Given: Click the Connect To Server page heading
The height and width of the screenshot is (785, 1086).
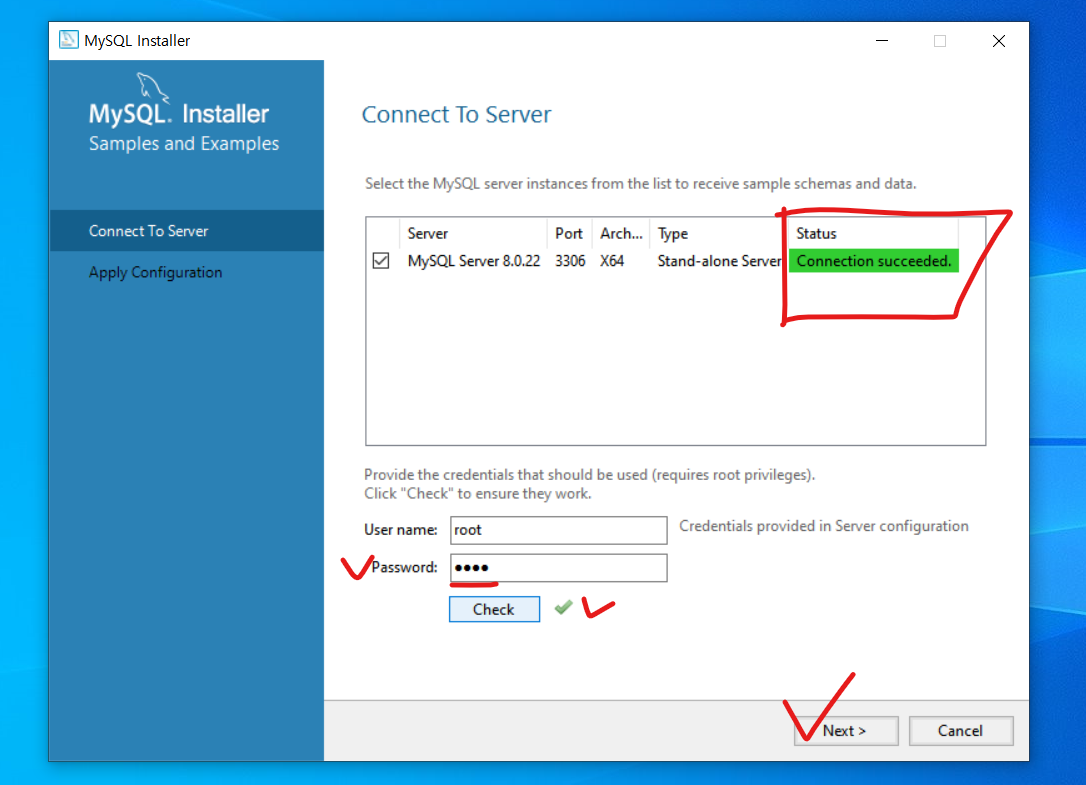Looking at the screenshot, I should 456,114.
